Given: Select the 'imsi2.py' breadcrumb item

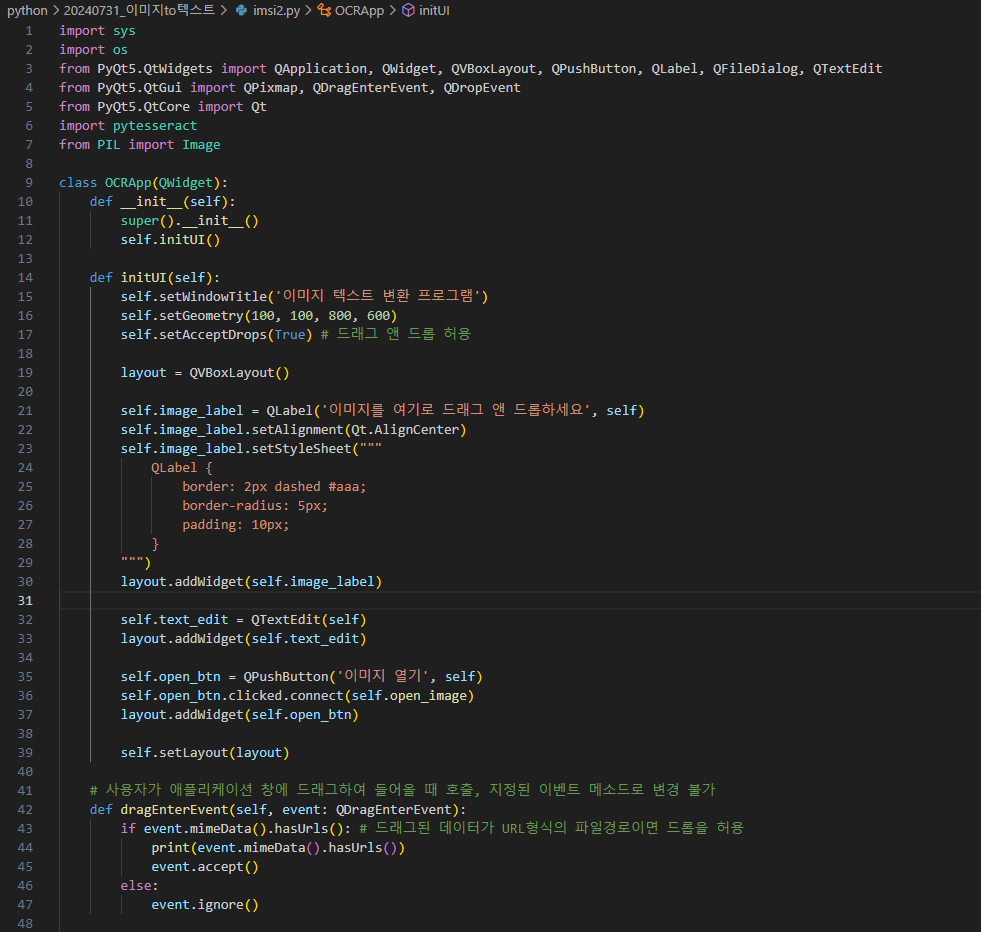Looking at the screenshot, I should (277, 11).
